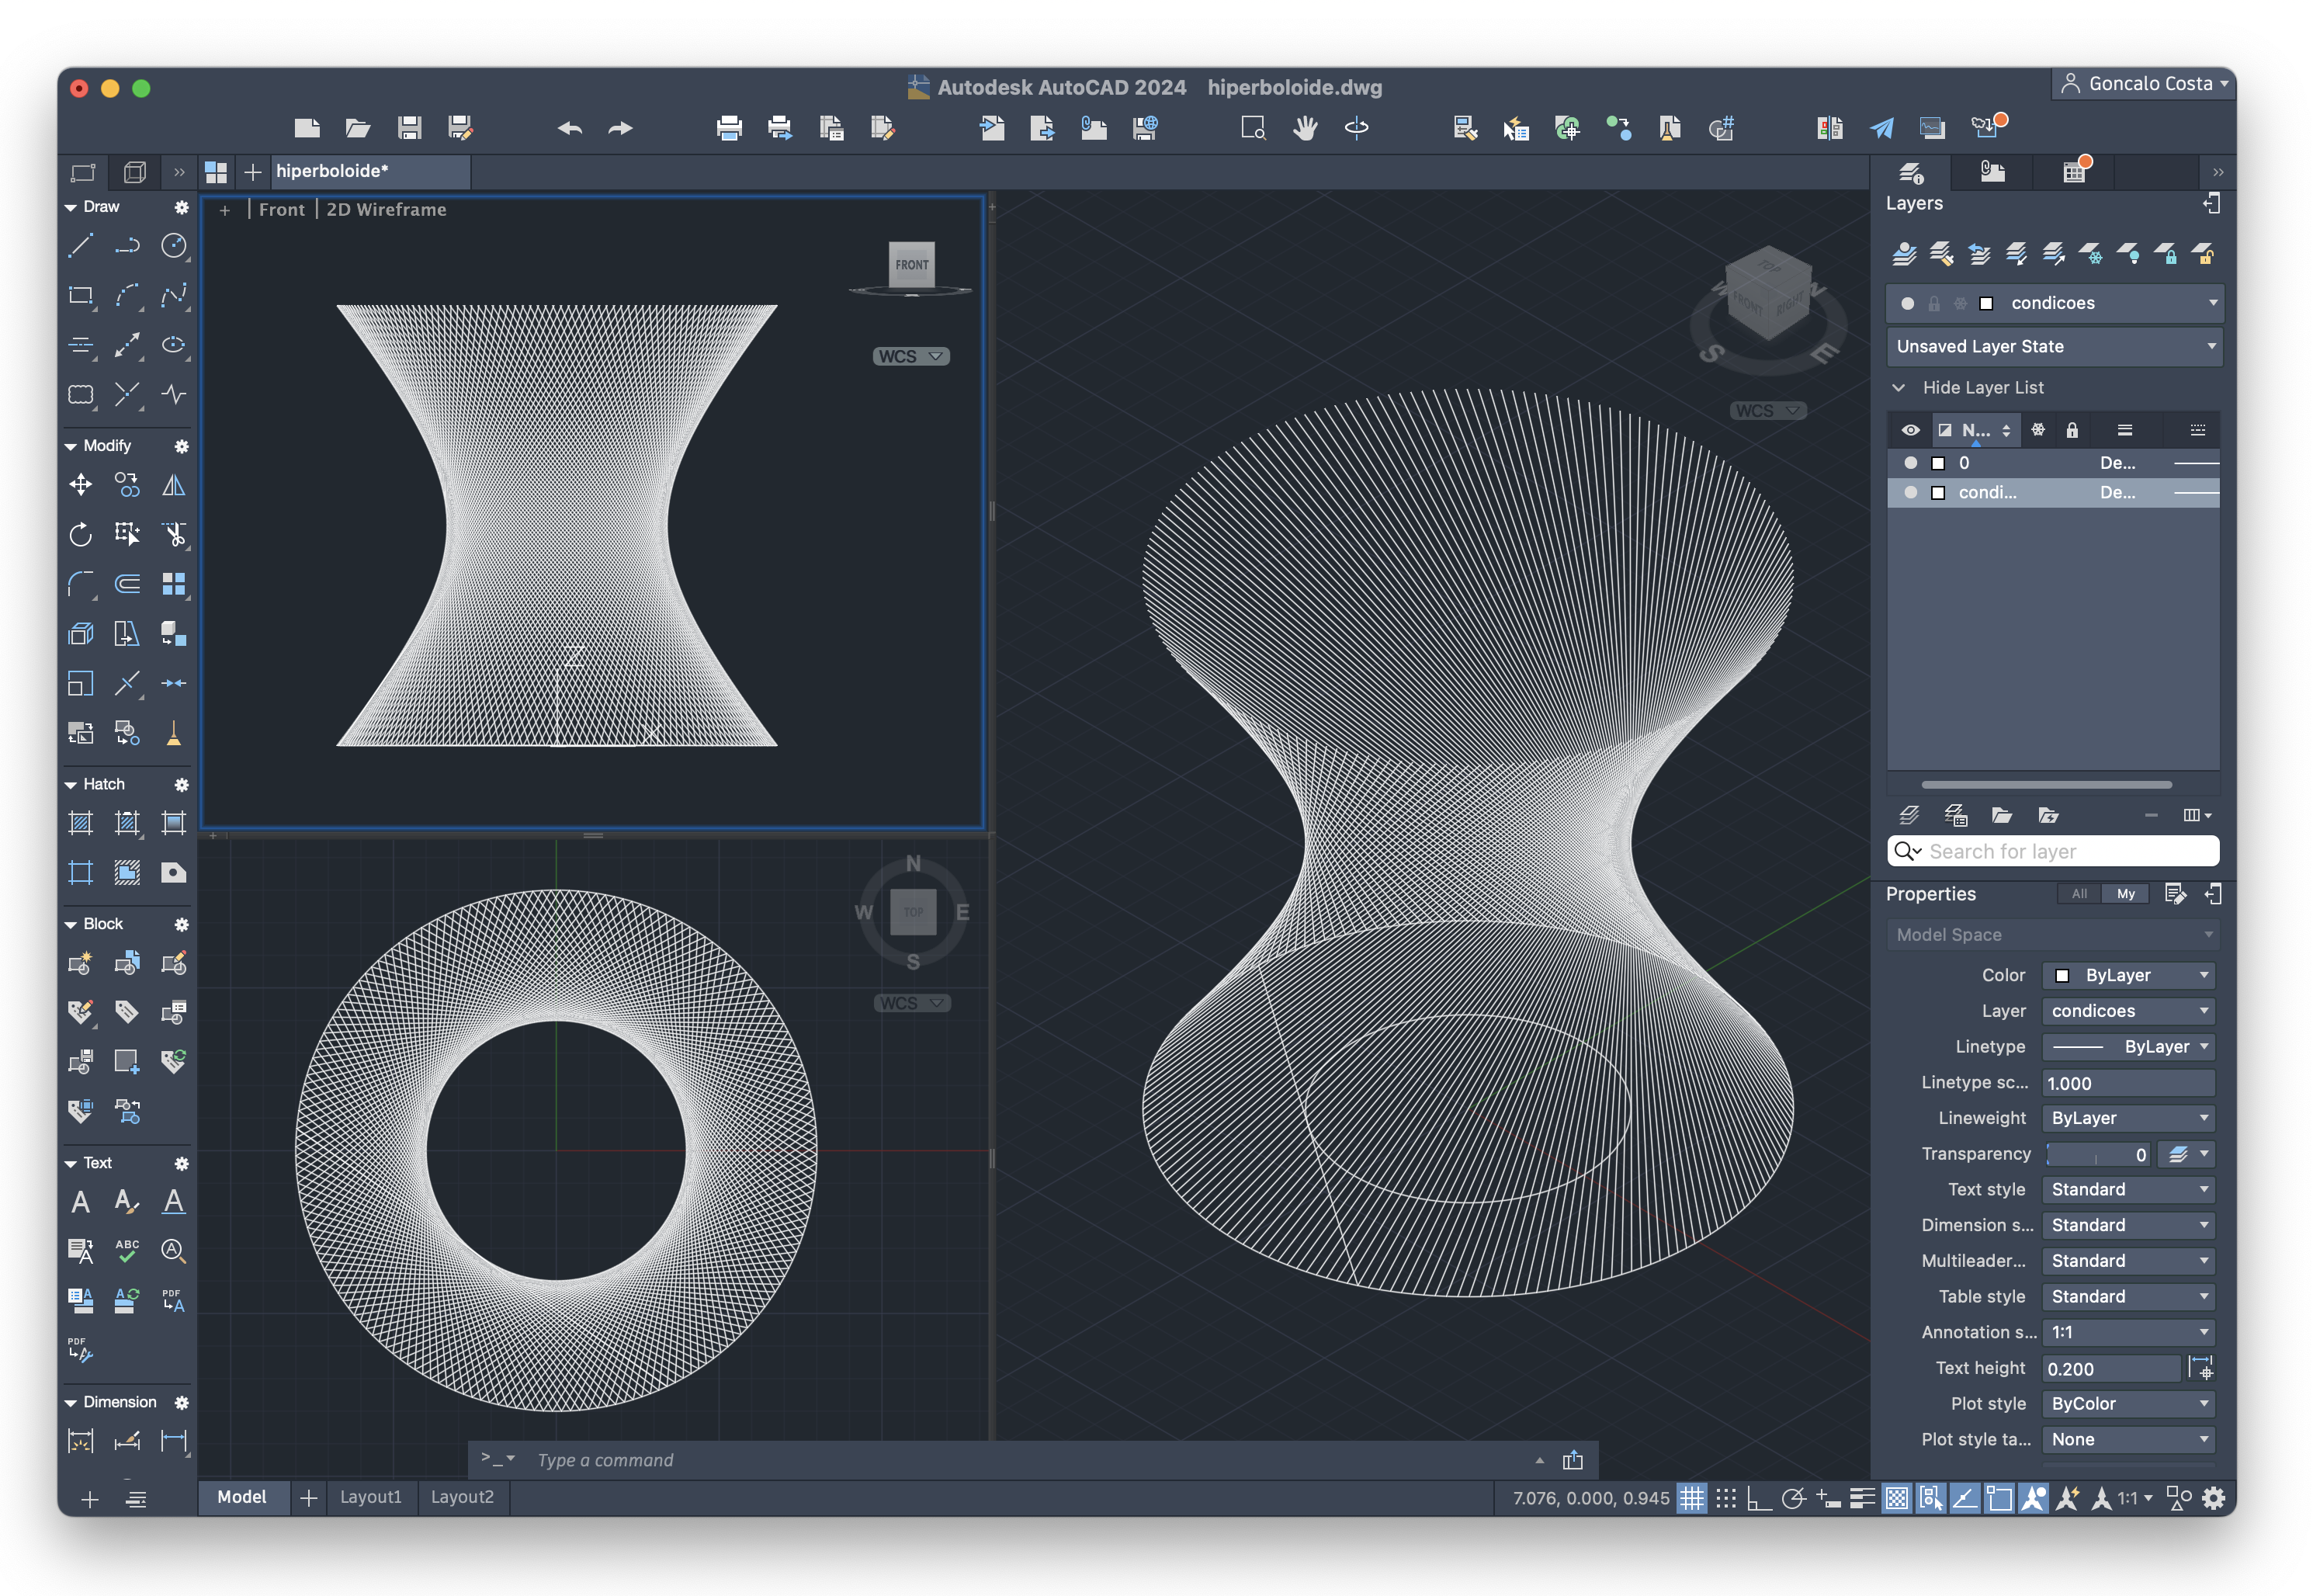Add a new layout with plus button
This screenshot has height=1596, width=2313.
[x=308, y=1498]
